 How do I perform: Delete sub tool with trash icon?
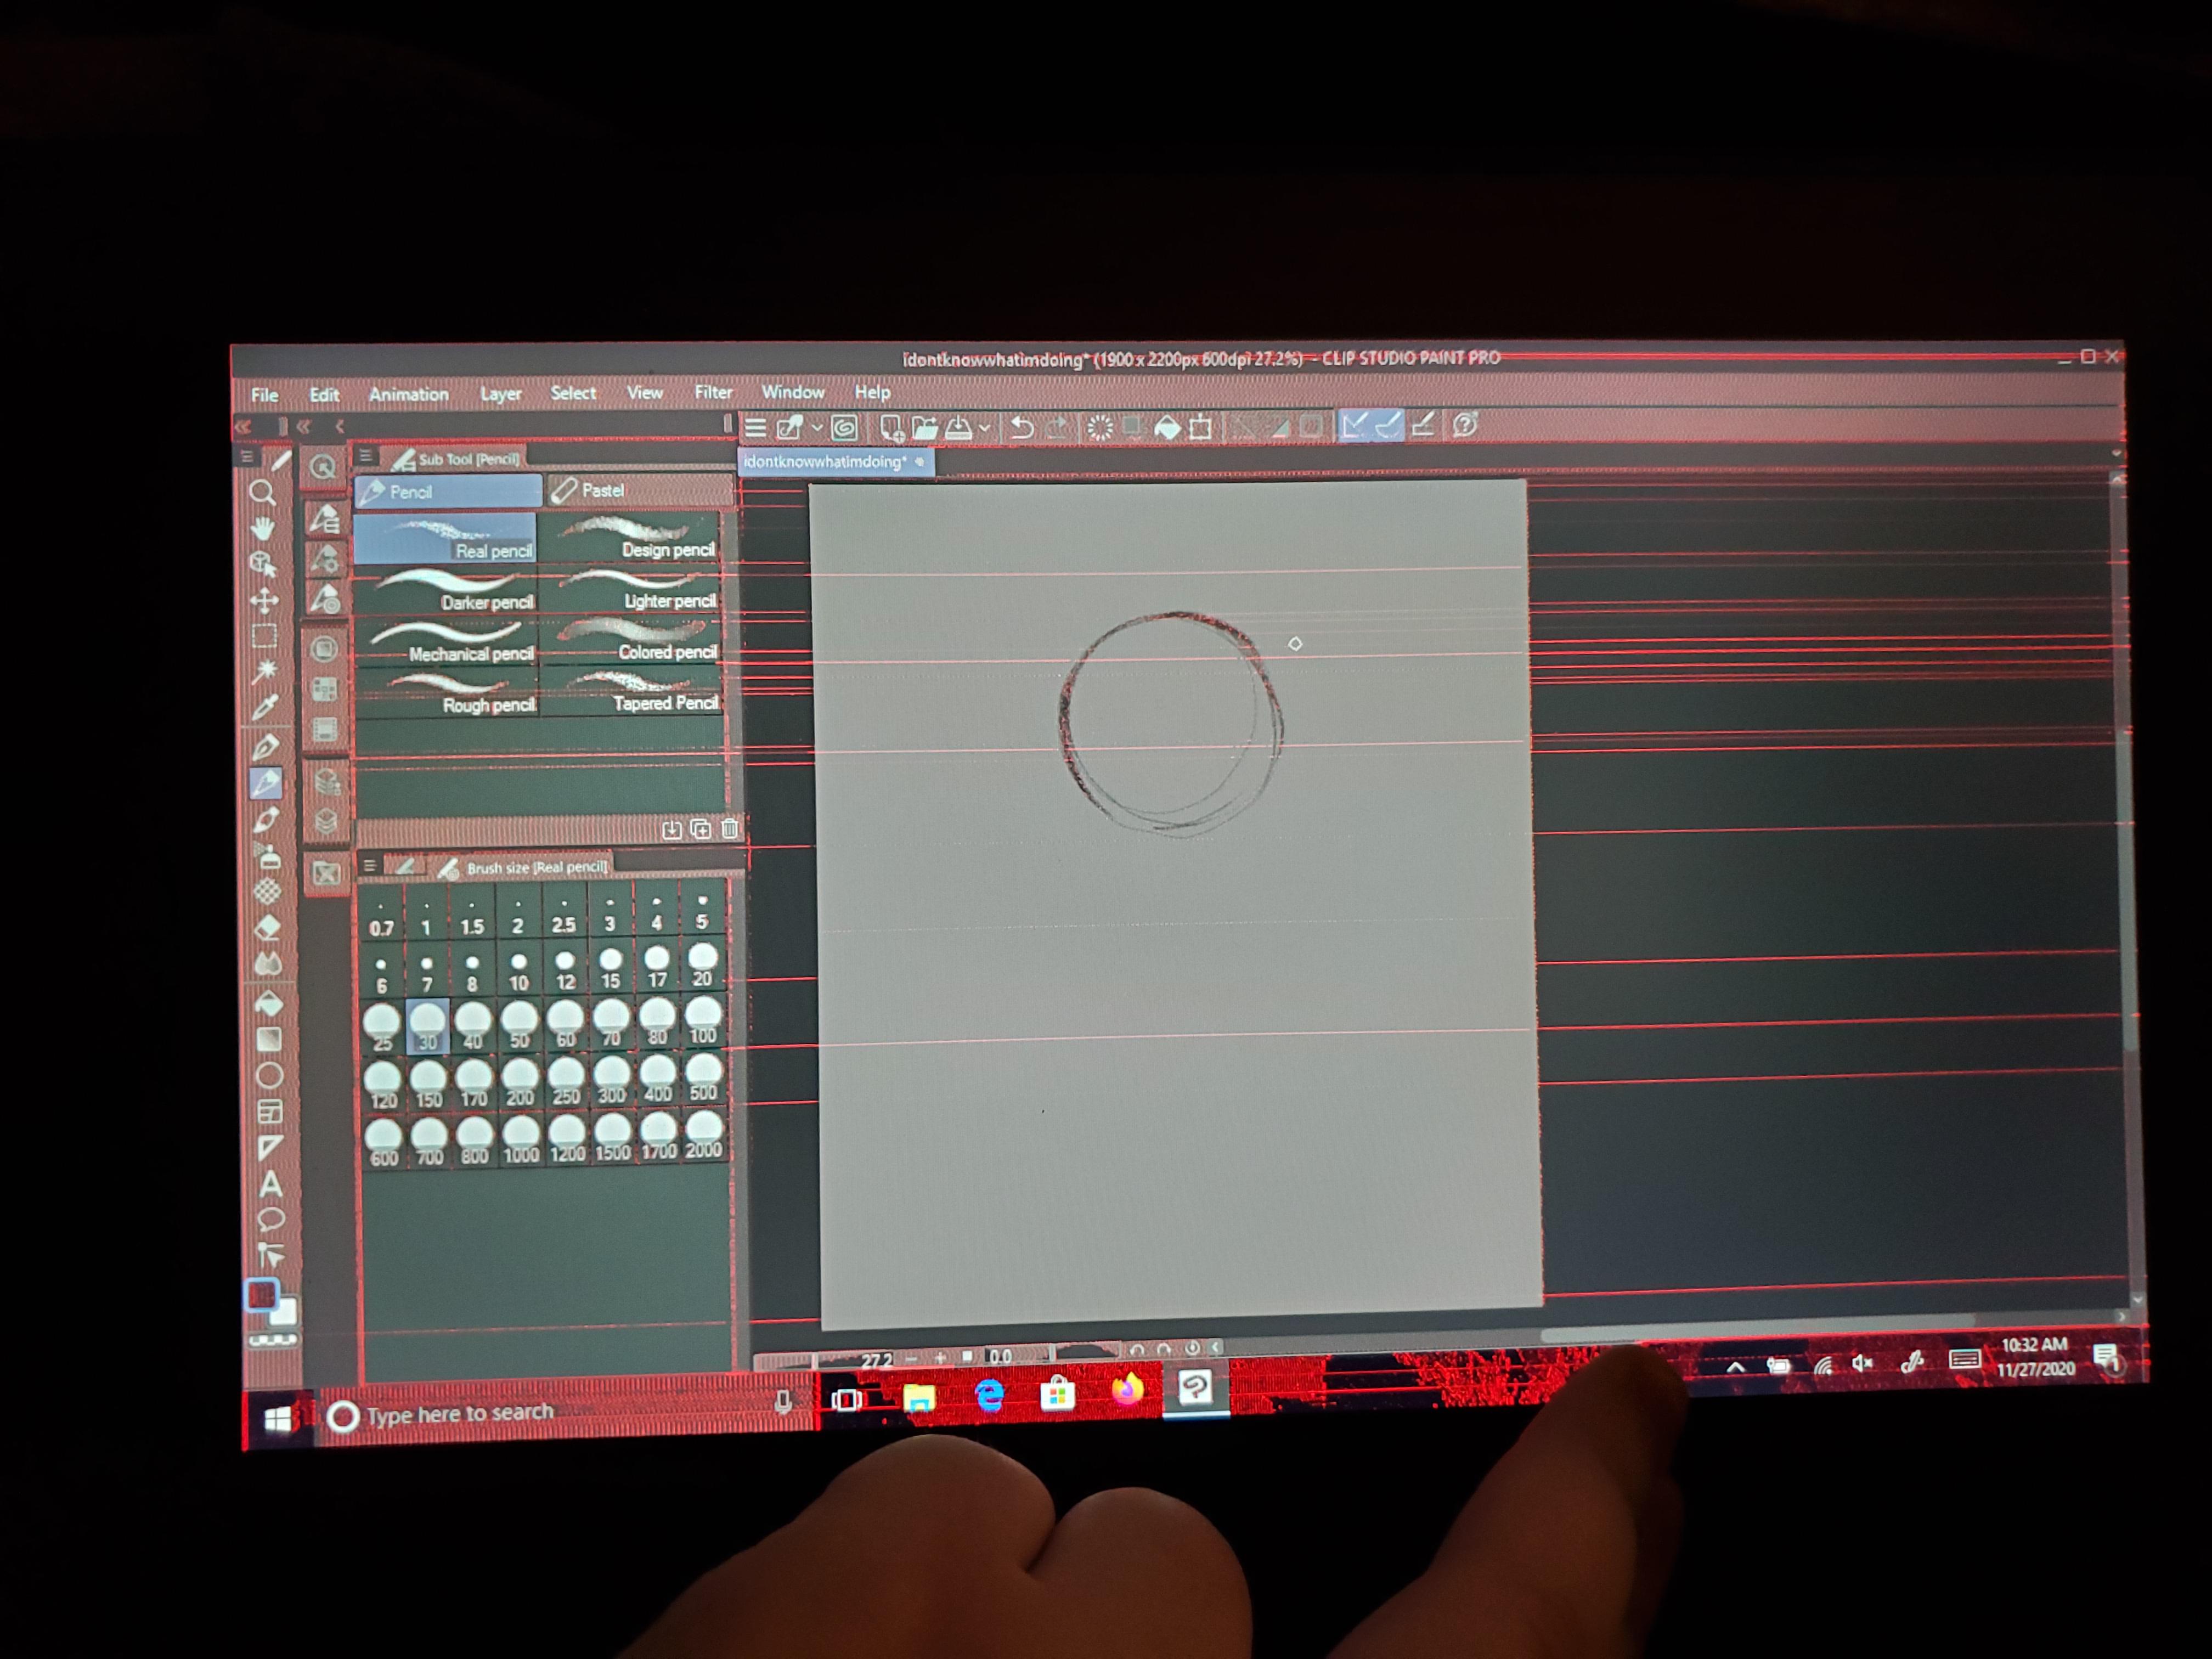(730, 829)
